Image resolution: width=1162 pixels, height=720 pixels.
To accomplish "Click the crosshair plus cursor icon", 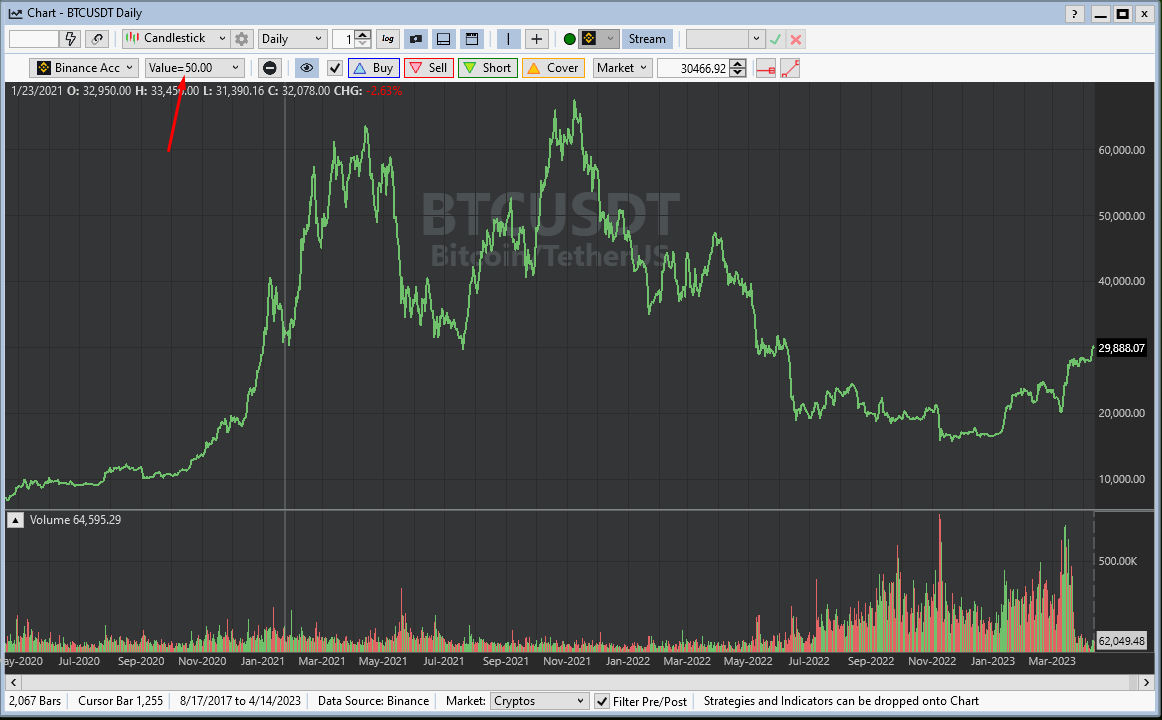I will tap(537, 39).
